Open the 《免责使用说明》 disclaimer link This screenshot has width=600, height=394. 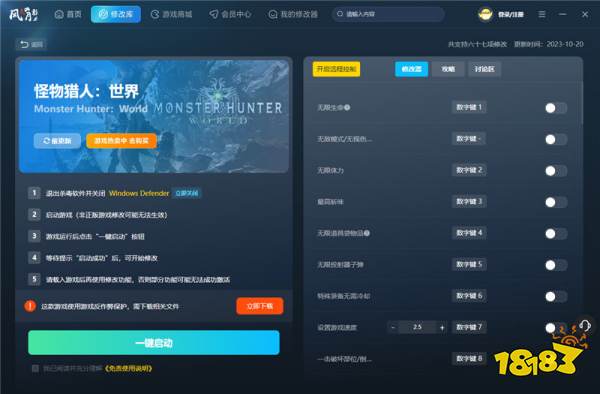(128, 368)
